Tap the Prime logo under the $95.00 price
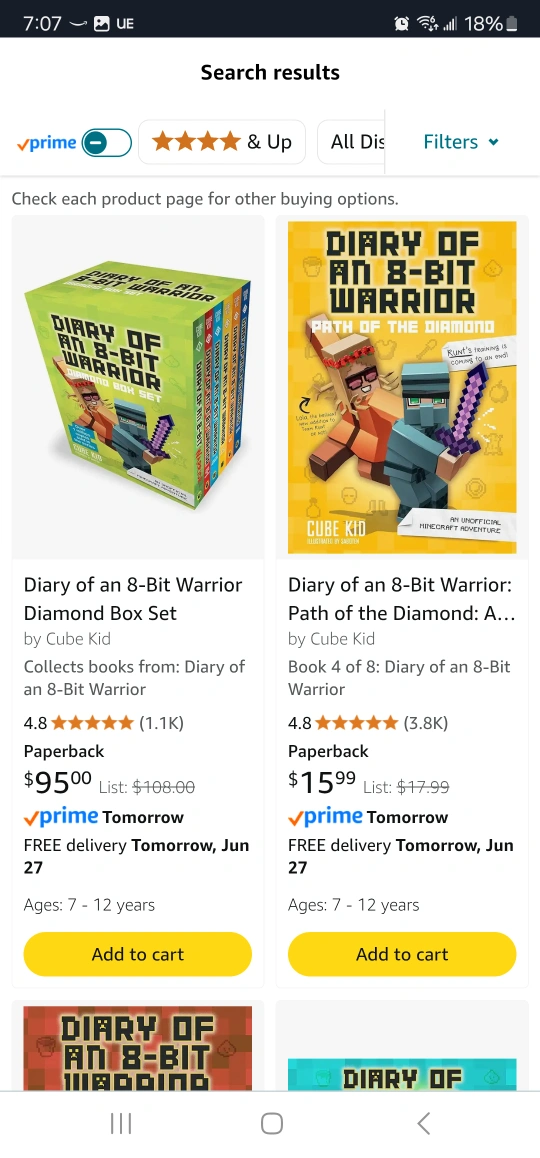 61,817
